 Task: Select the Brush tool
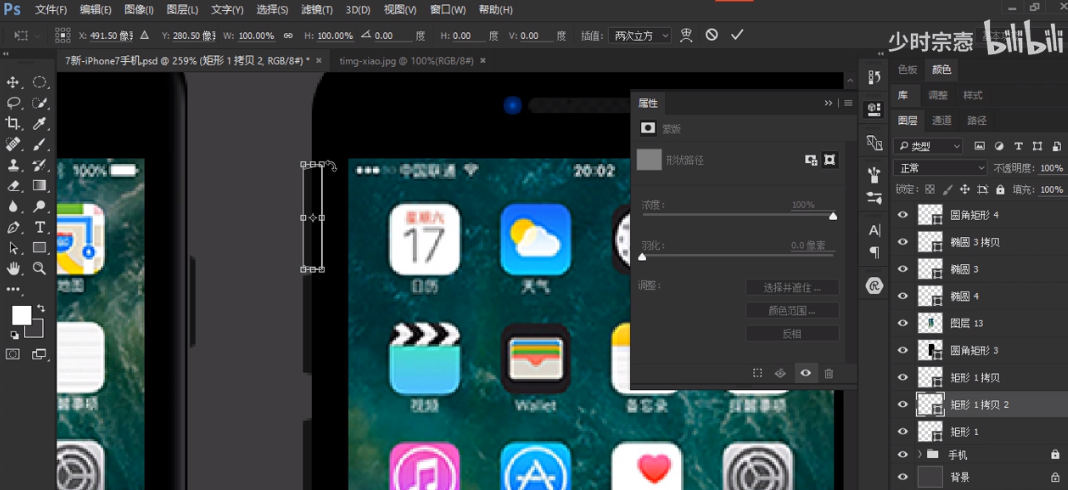point(40,144)
